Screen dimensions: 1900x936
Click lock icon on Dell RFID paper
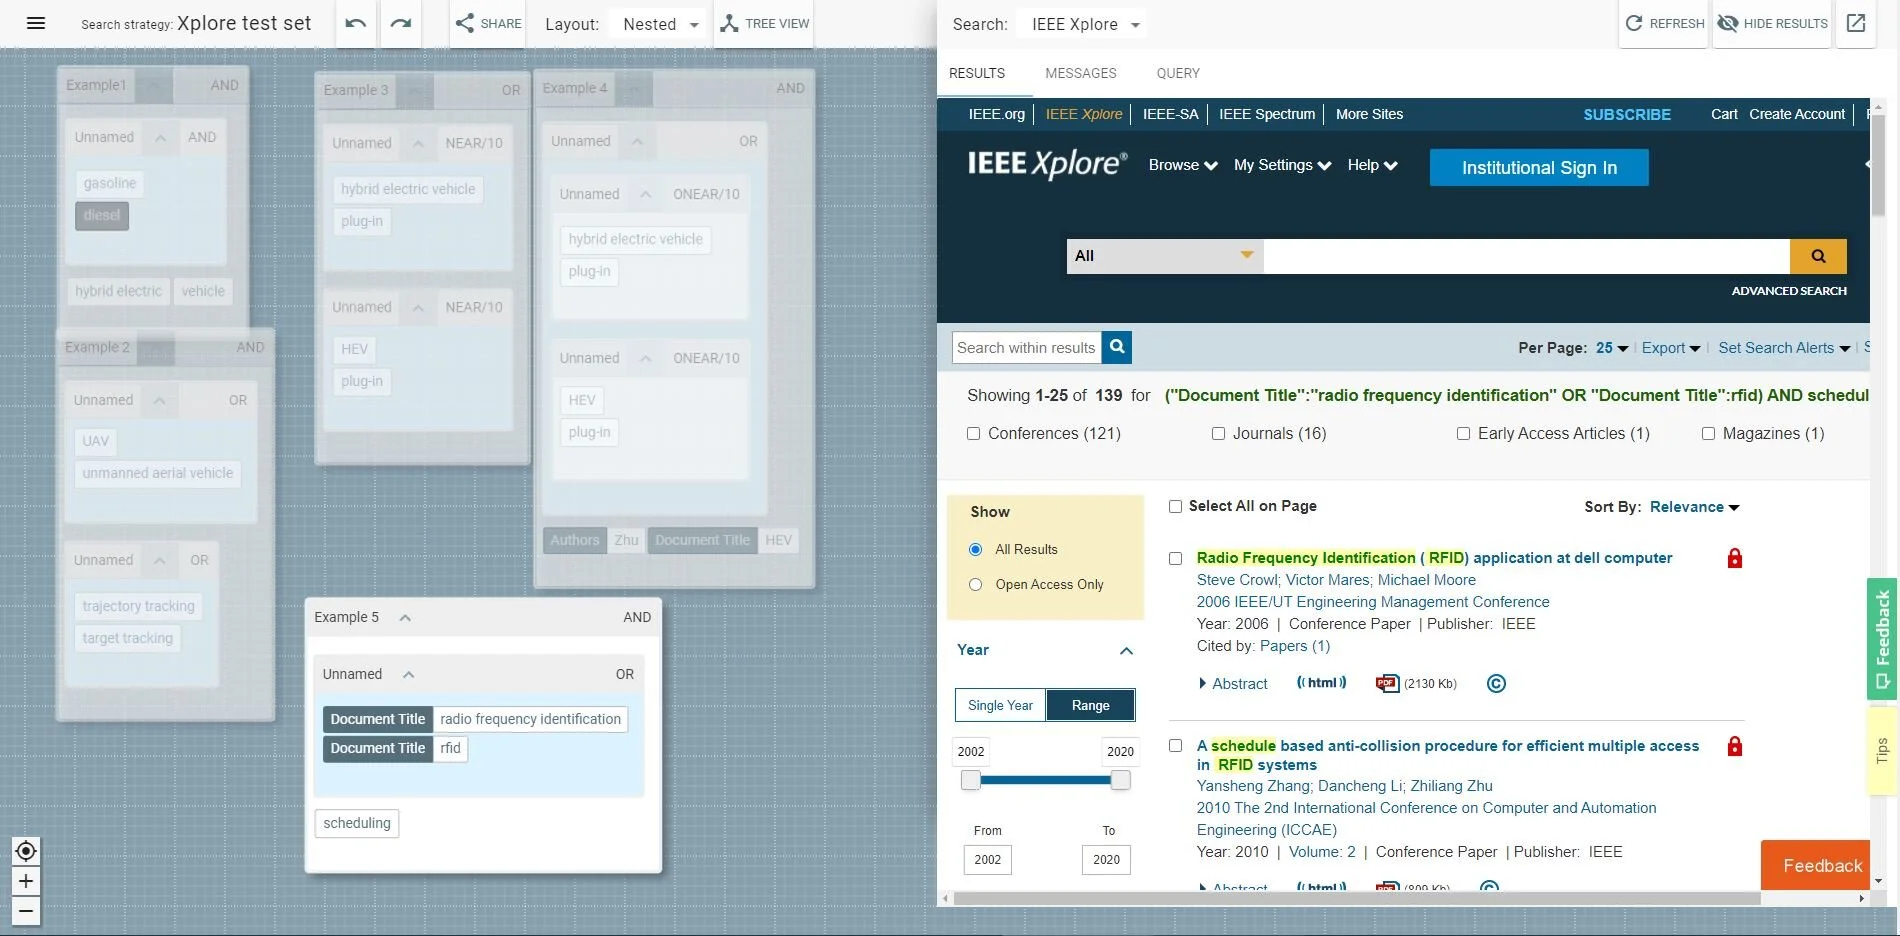[1735, 558]
